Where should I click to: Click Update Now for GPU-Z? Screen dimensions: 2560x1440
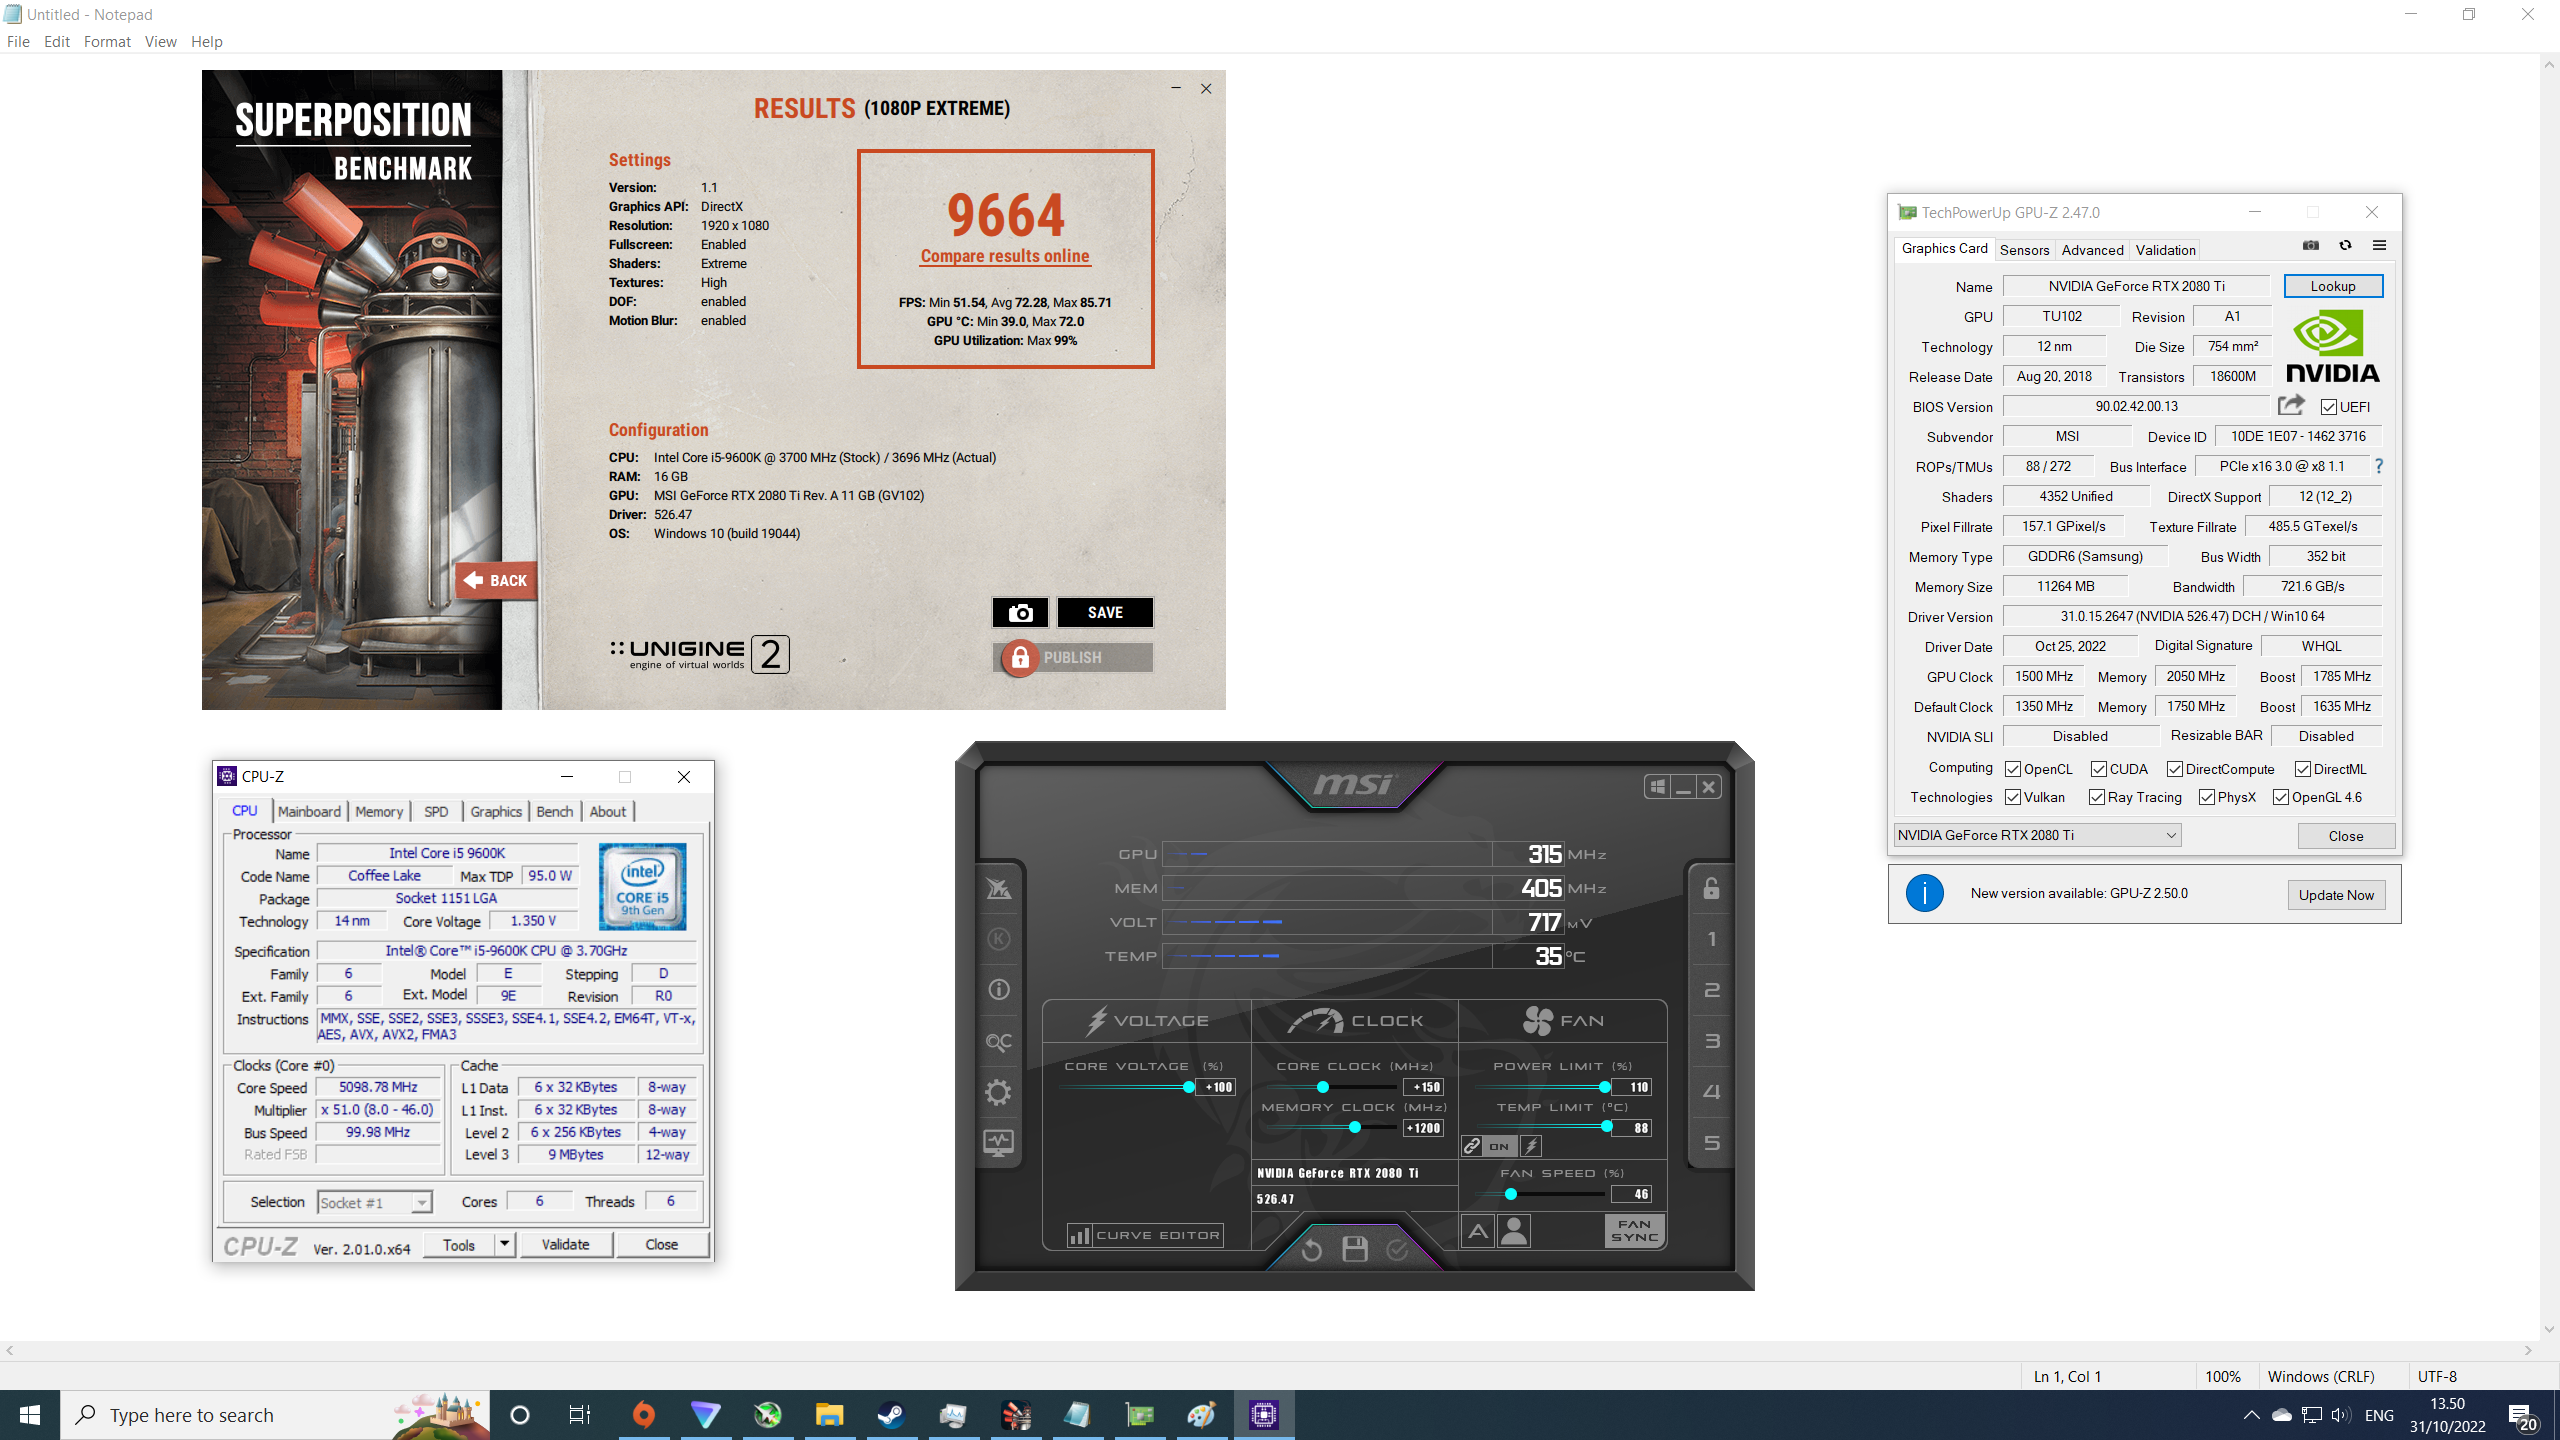click(2336, 895)
